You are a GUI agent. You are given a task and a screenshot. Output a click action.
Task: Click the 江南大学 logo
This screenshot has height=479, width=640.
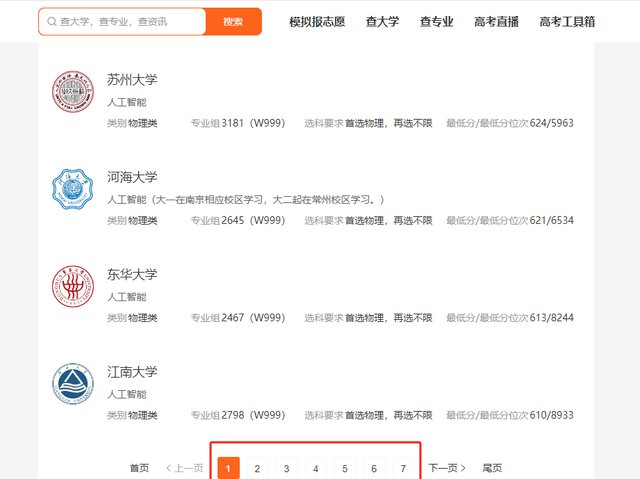tap(73, 384)
